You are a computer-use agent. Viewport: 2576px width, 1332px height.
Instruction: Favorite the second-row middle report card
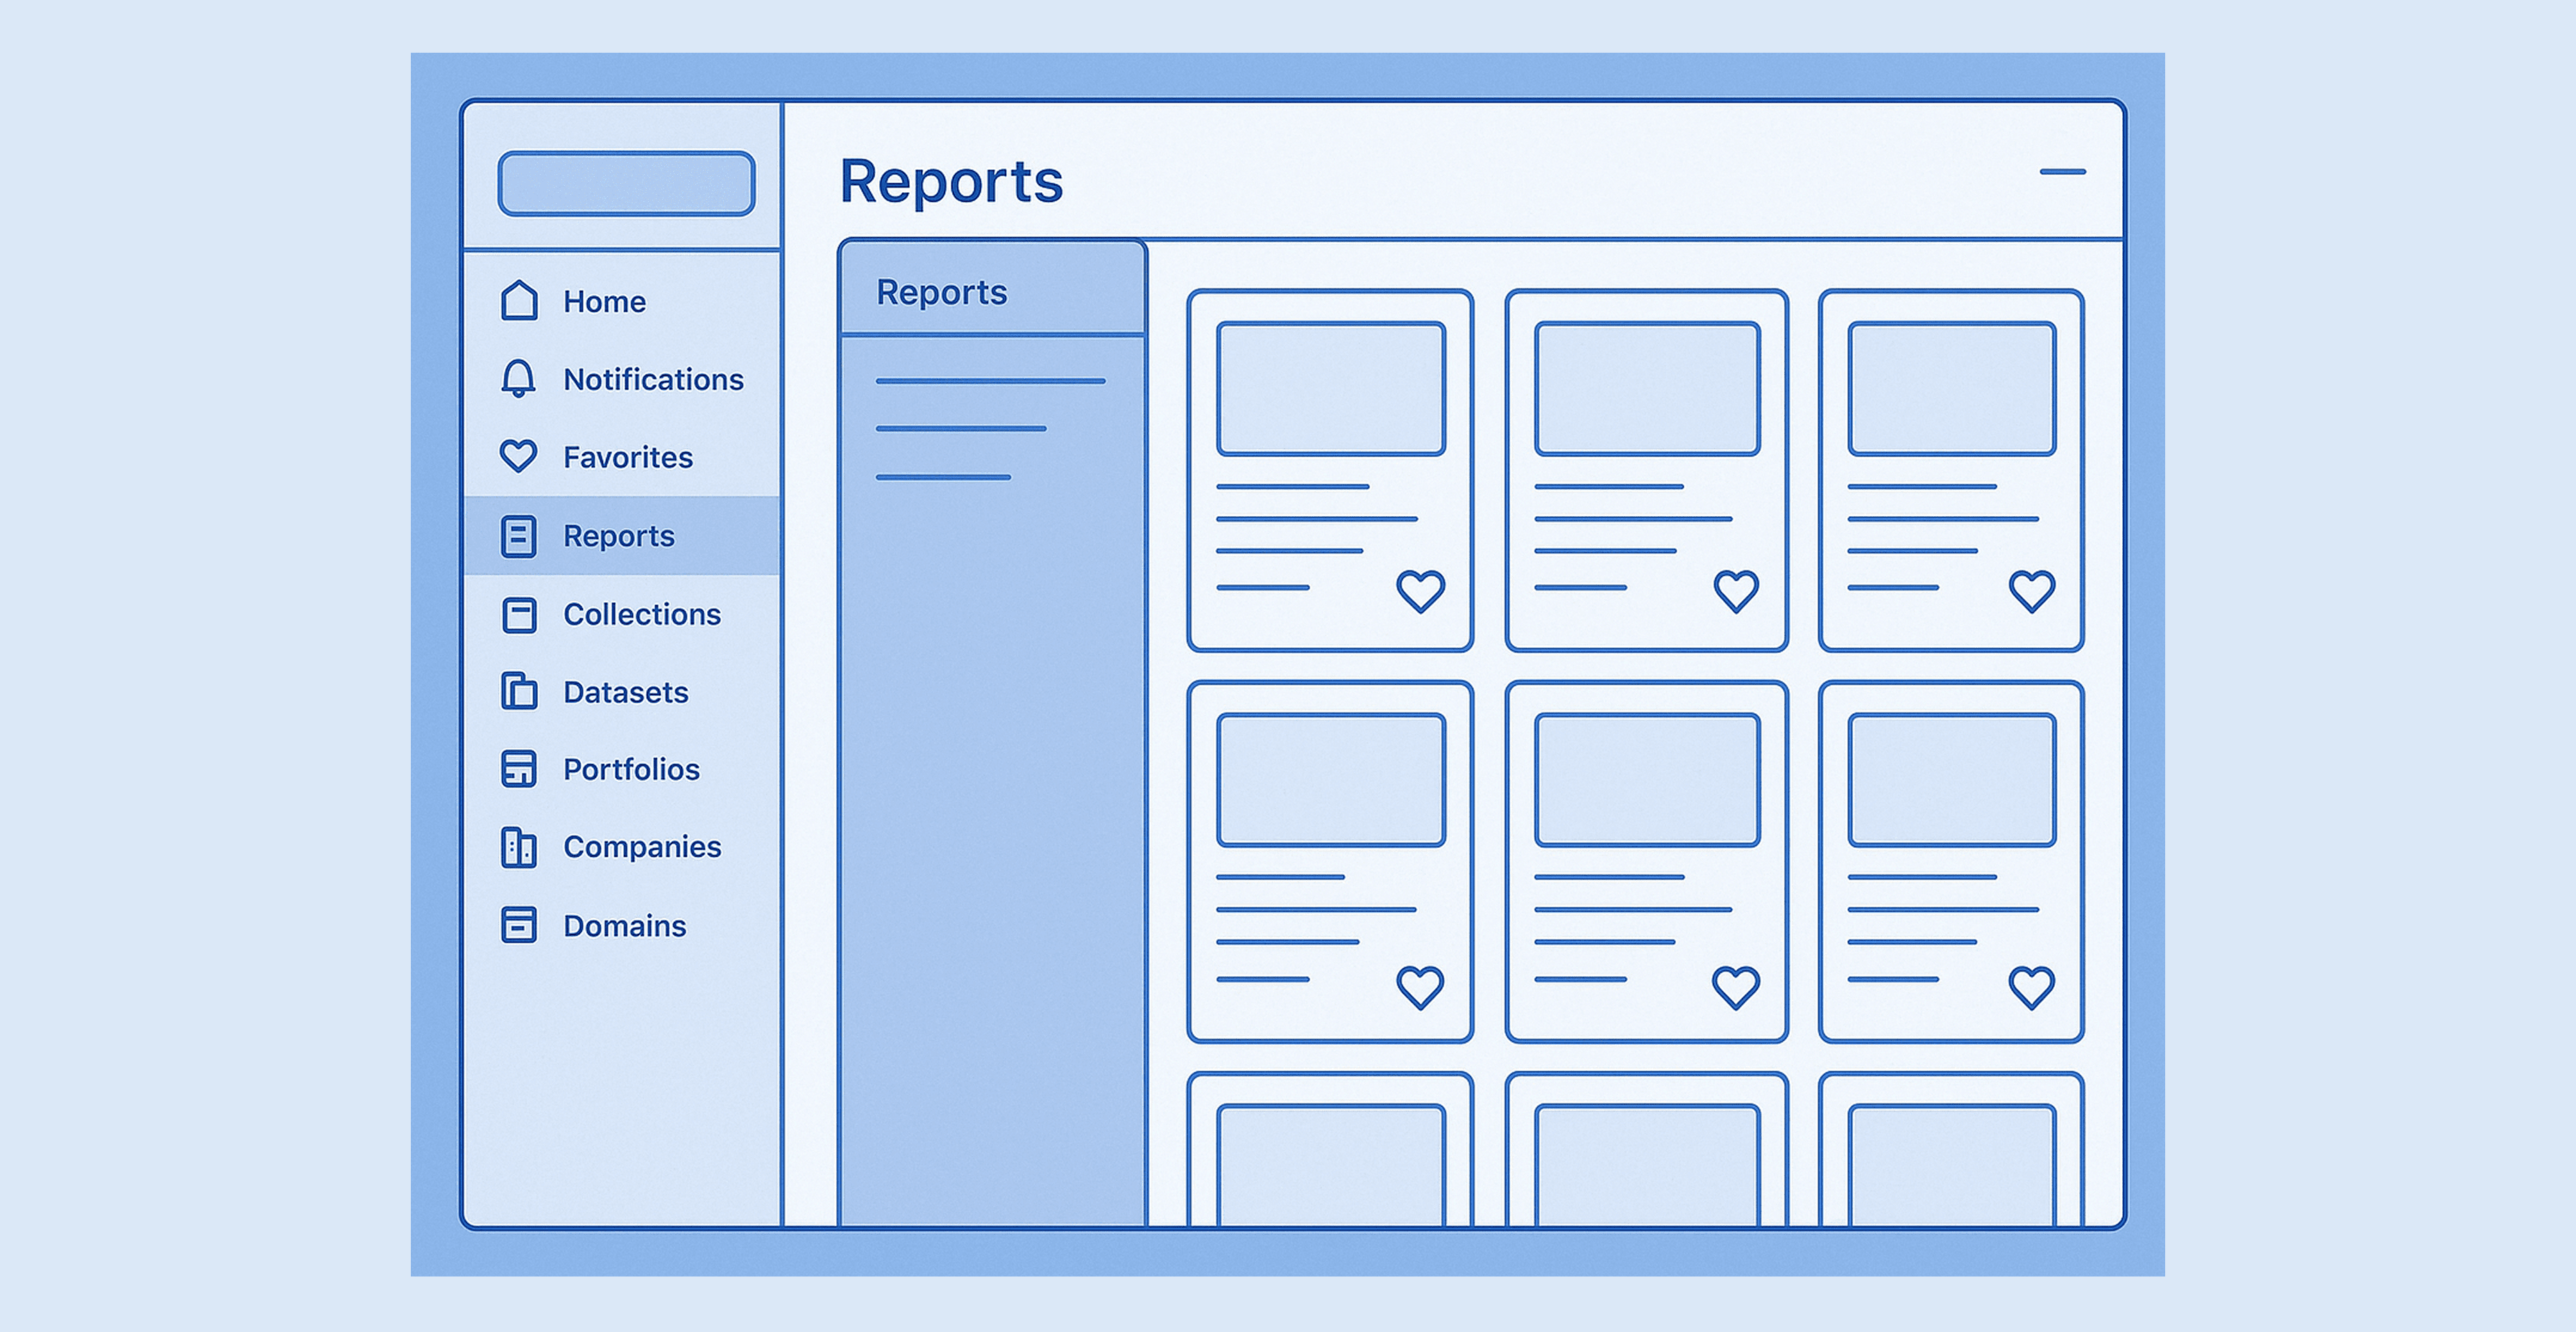[1736, 987]
